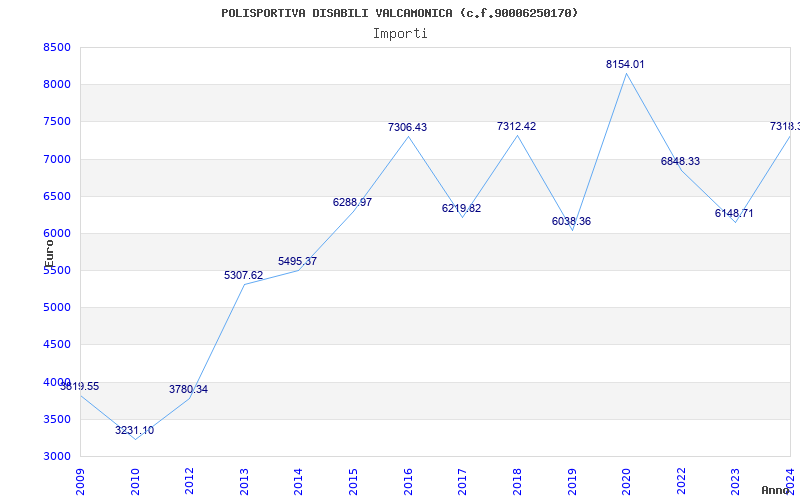The height and width of the screenshot is (500, 800).
Task: Click the 4500 y-axis tick label
Action: click(x=57, y=345)
